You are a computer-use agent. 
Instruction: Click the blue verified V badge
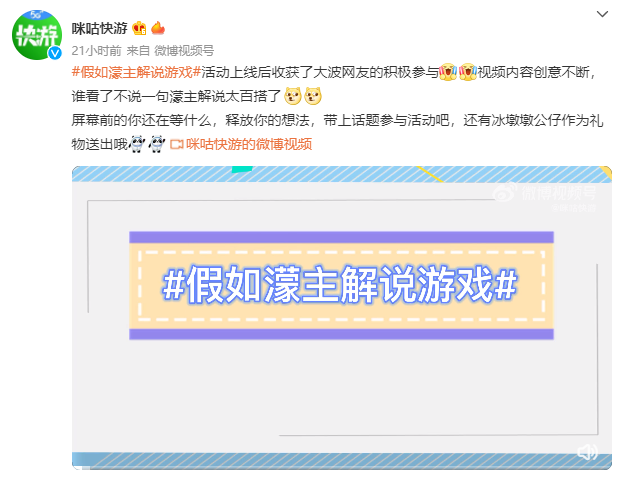(x=55, y=53)
